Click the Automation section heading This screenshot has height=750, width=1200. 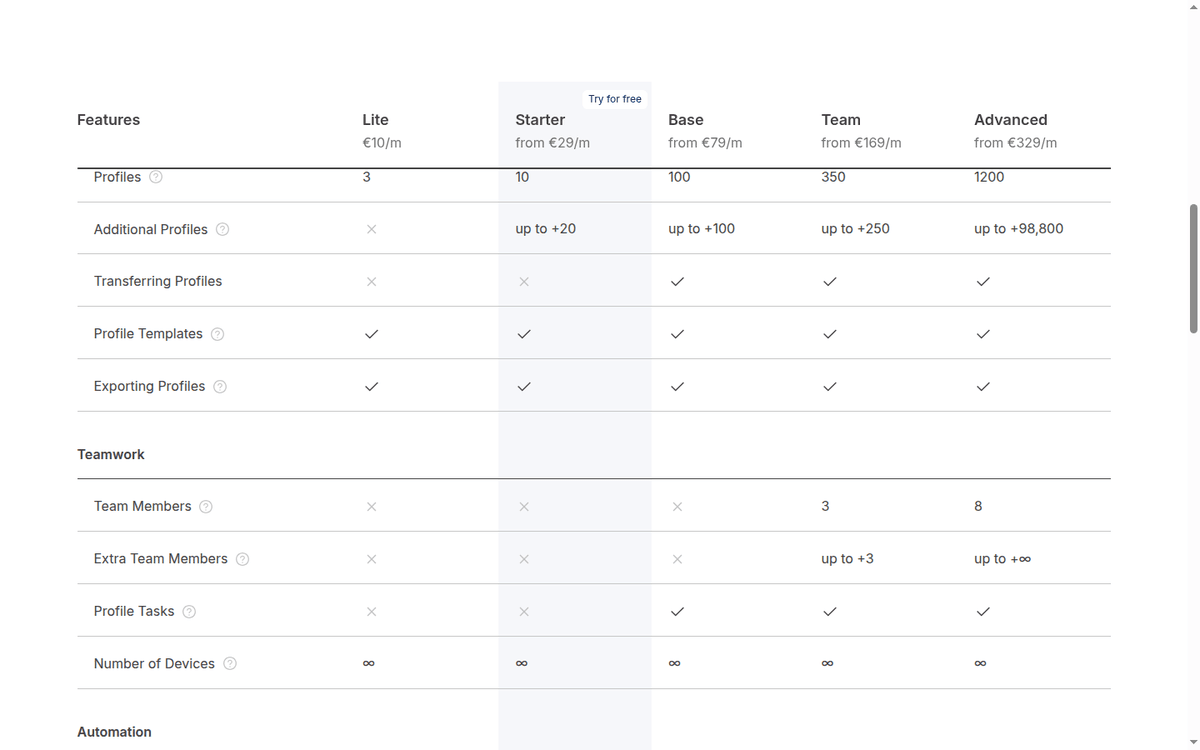[x=114, y=732]
